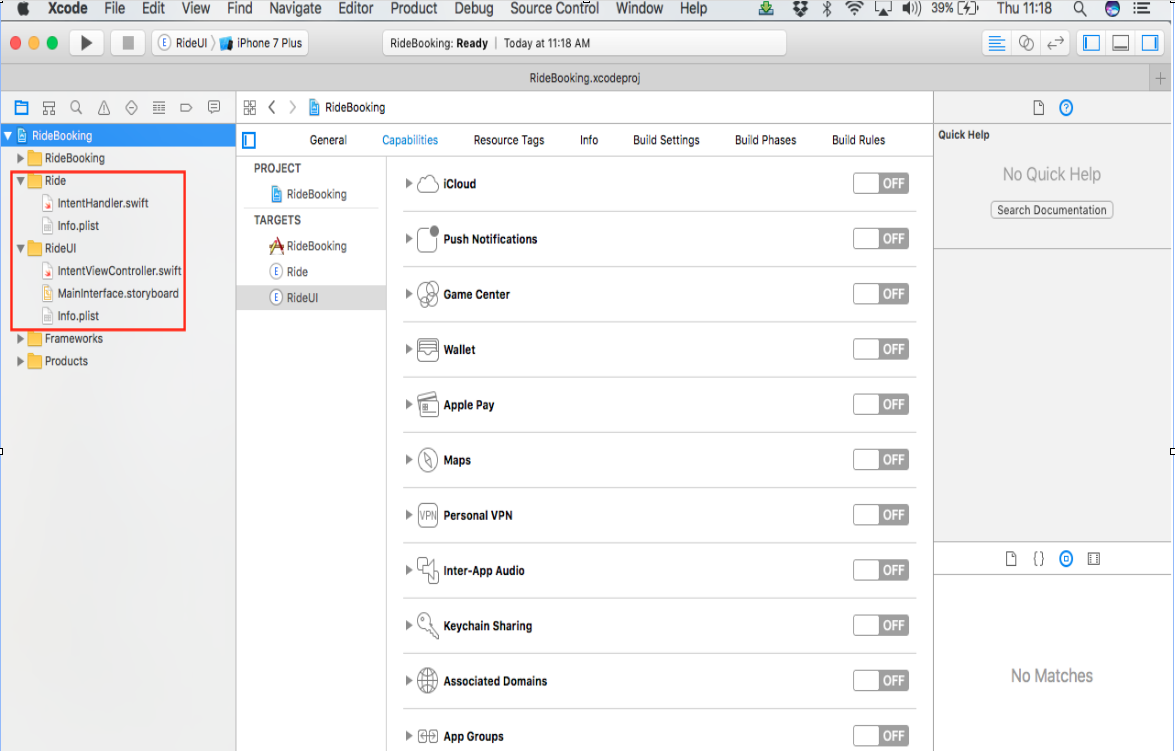Switch to Resource Tags tab
This screenshot has width=1175, height=751.
tap(509, 140)
